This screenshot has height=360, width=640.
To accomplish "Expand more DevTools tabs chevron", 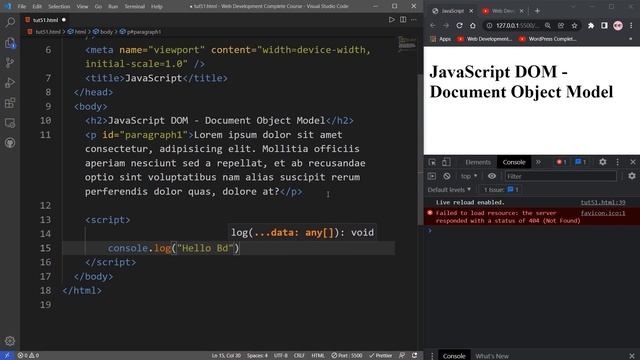I will point(538,162).
